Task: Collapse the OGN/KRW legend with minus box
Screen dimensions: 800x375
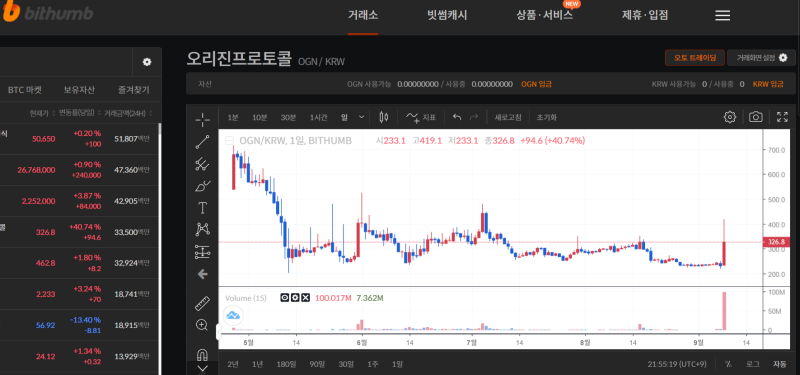Action: (230, 140)
